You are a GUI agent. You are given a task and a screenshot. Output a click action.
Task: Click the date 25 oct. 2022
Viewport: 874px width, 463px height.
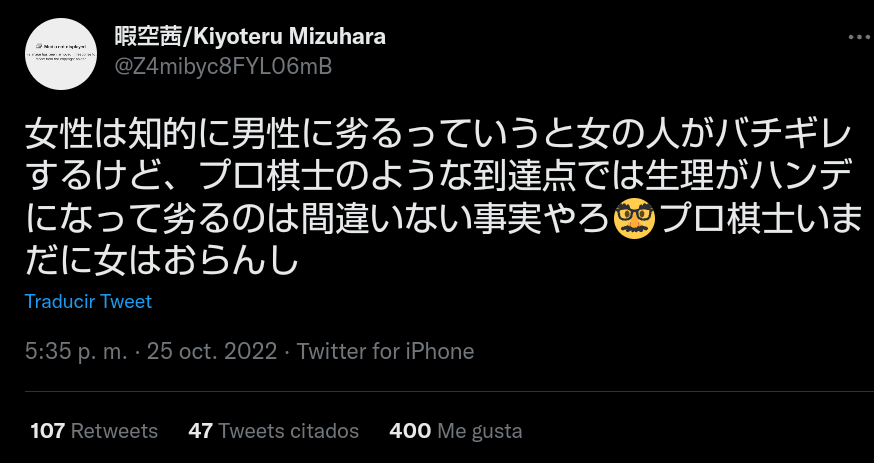click(212, 352)
